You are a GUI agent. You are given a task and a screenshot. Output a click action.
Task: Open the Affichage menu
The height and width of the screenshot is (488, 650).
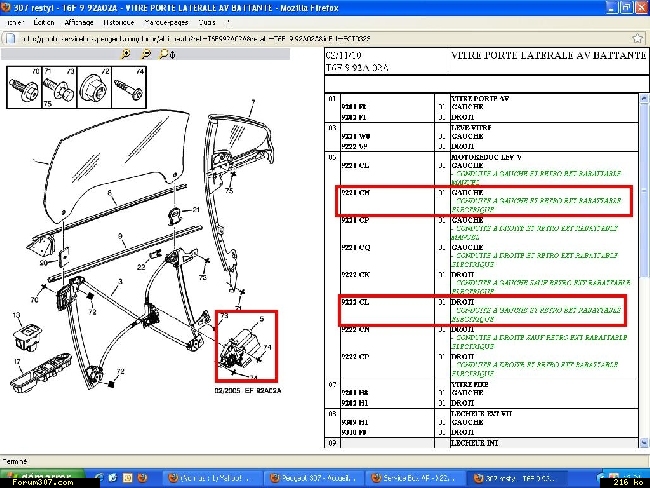click(x=79, y=22)
